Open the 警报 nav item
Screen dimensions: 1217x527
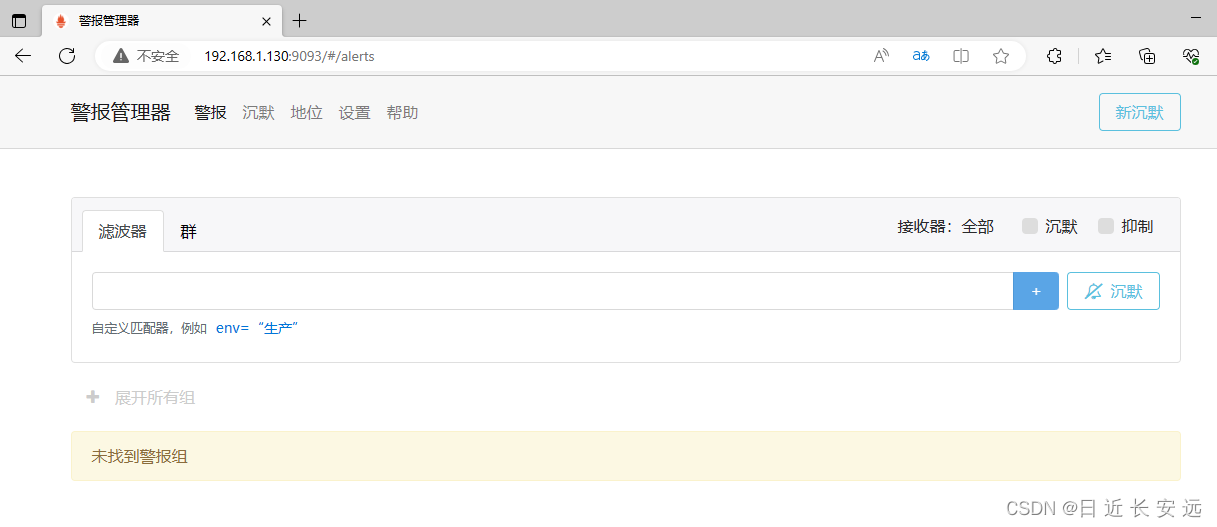click(x=210, y=113)
